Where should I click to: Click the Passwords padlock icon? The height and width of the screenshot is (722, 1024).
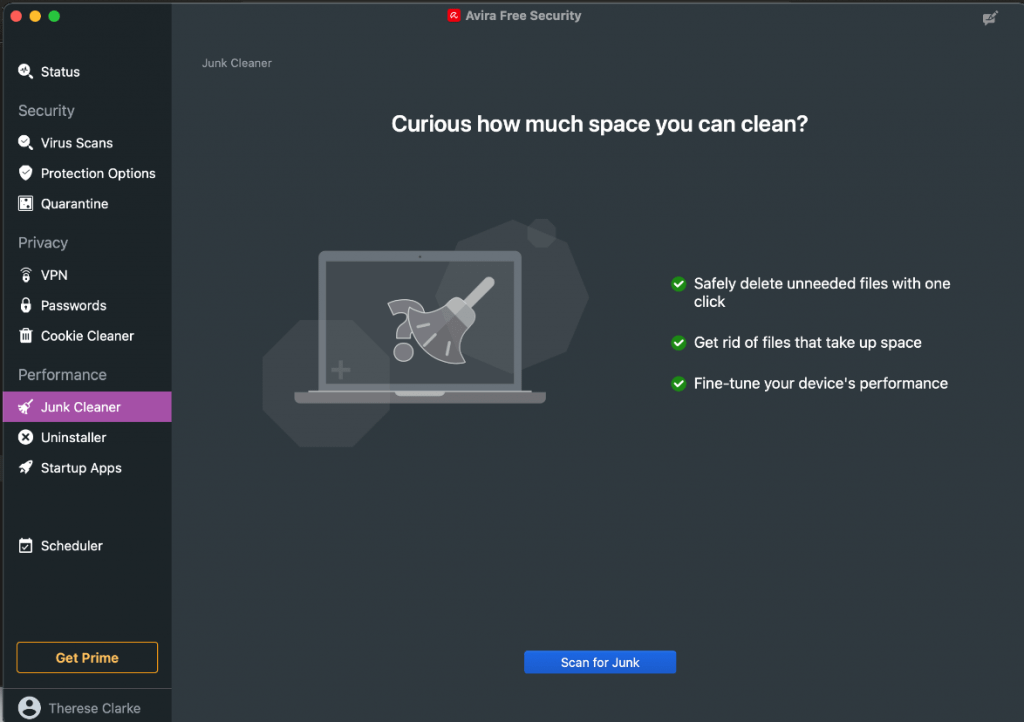pos(25,305)
